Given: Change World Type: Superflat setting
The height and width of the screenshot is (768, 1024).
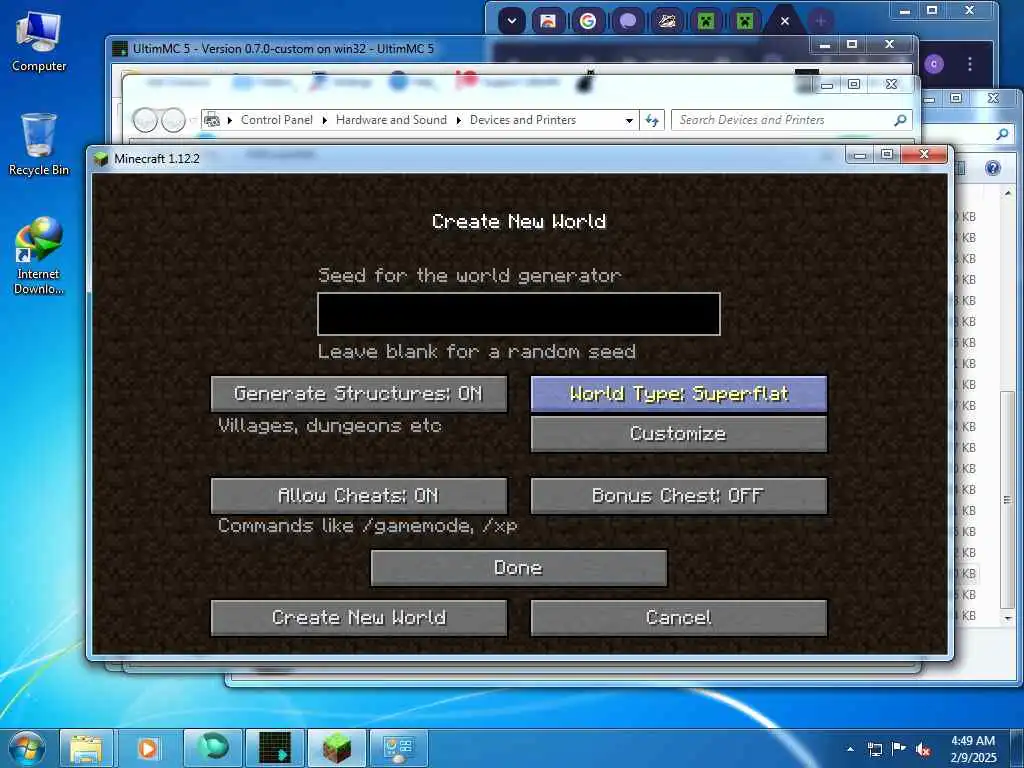Looking at the screenshot, I should 679,394.
